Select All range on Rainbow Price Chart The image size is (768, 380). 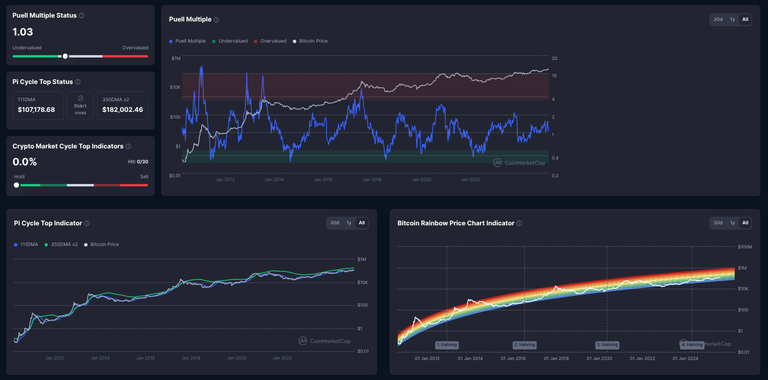point(745,223)
